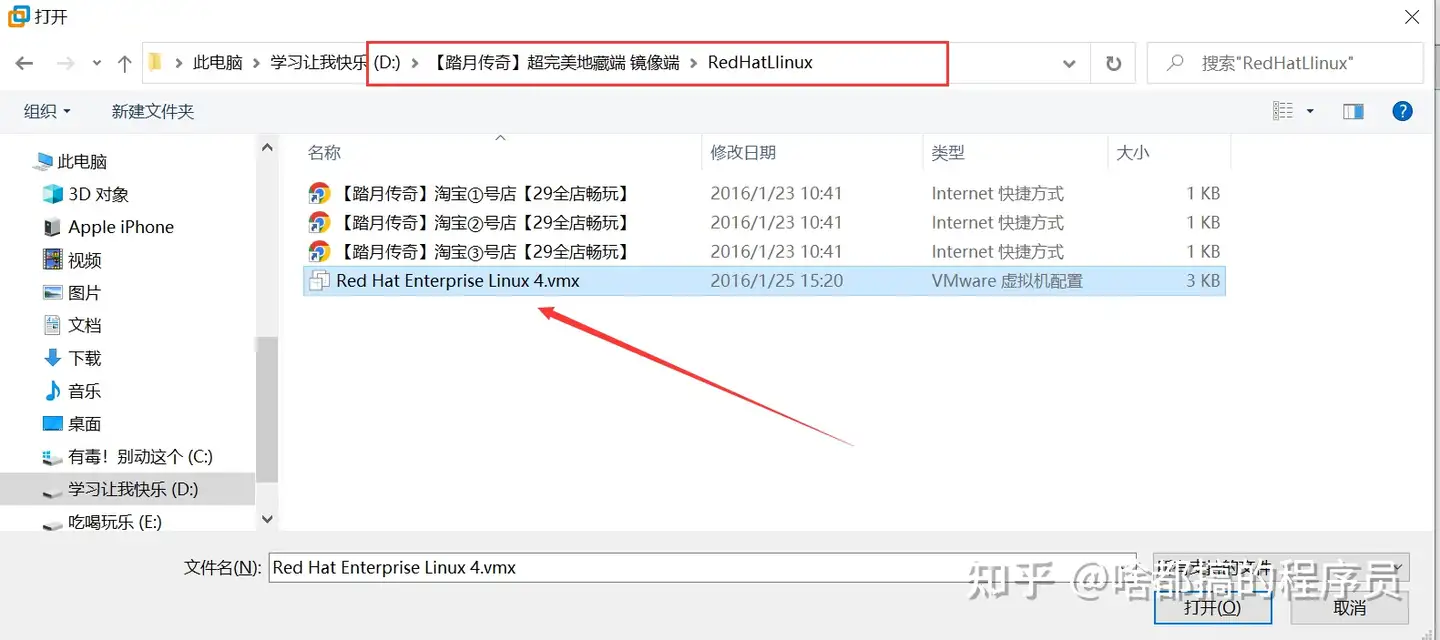Select 淘宝③号店 shortcut file
The height and width of the screenshot is (640, 1440).
coord(764,252)
